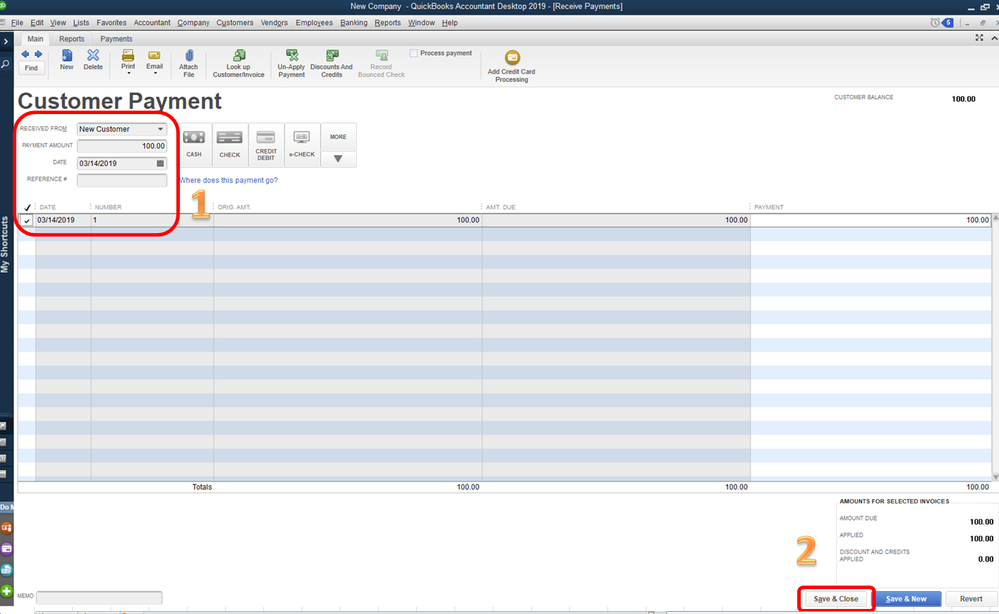Click the Revert button
This screenshot has height=614, width=999.
pos(971,599)
